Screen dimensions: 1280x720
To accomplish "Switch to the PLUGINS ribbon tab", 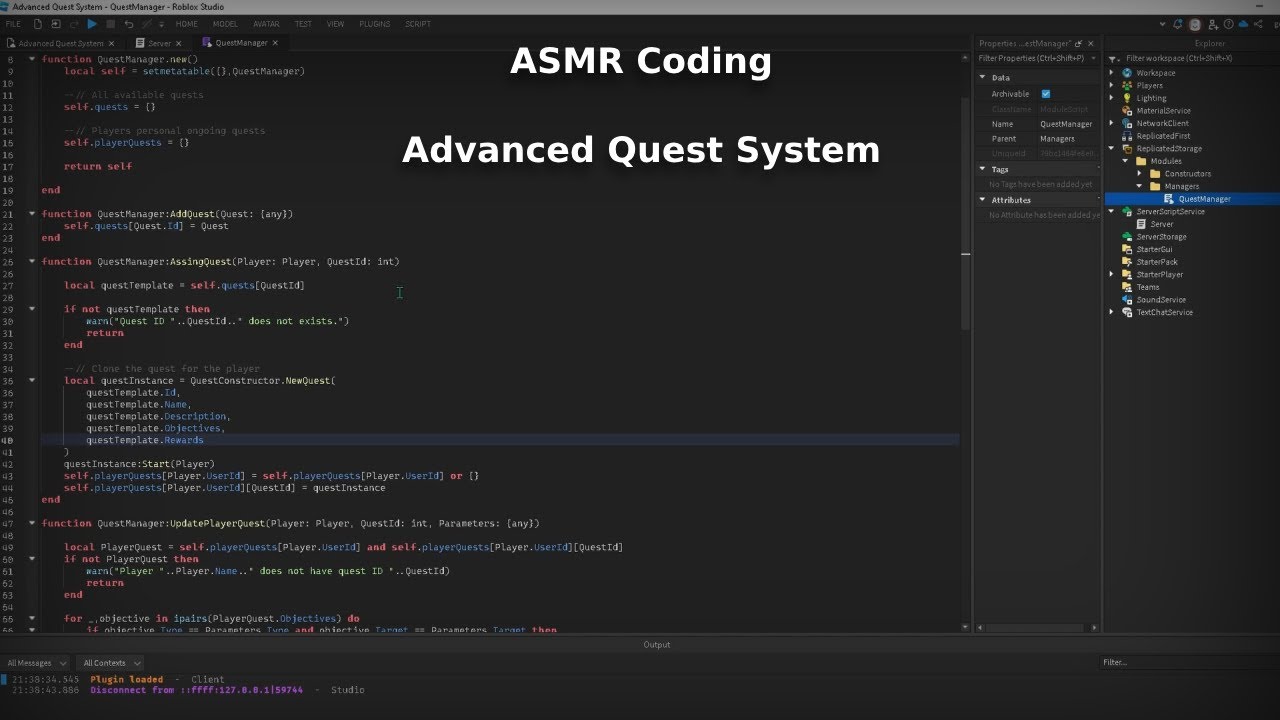I will click(x=374, y=24).
